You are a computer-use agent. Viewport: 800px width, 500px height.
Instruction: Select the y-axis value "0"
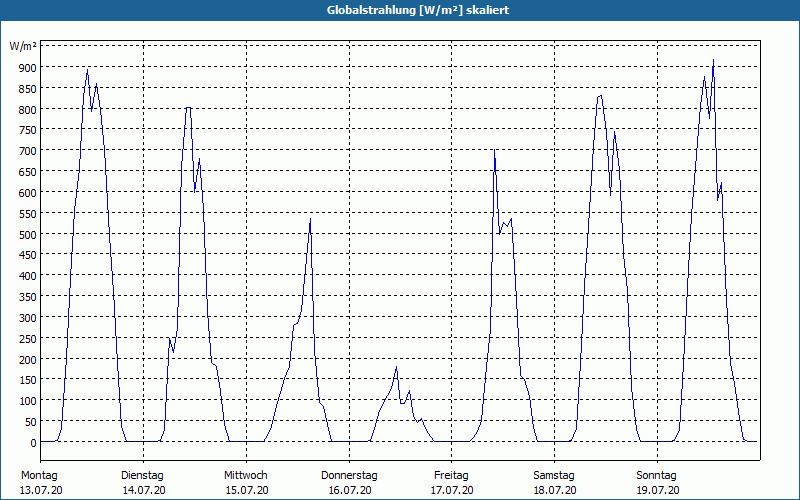click(33, 443)
